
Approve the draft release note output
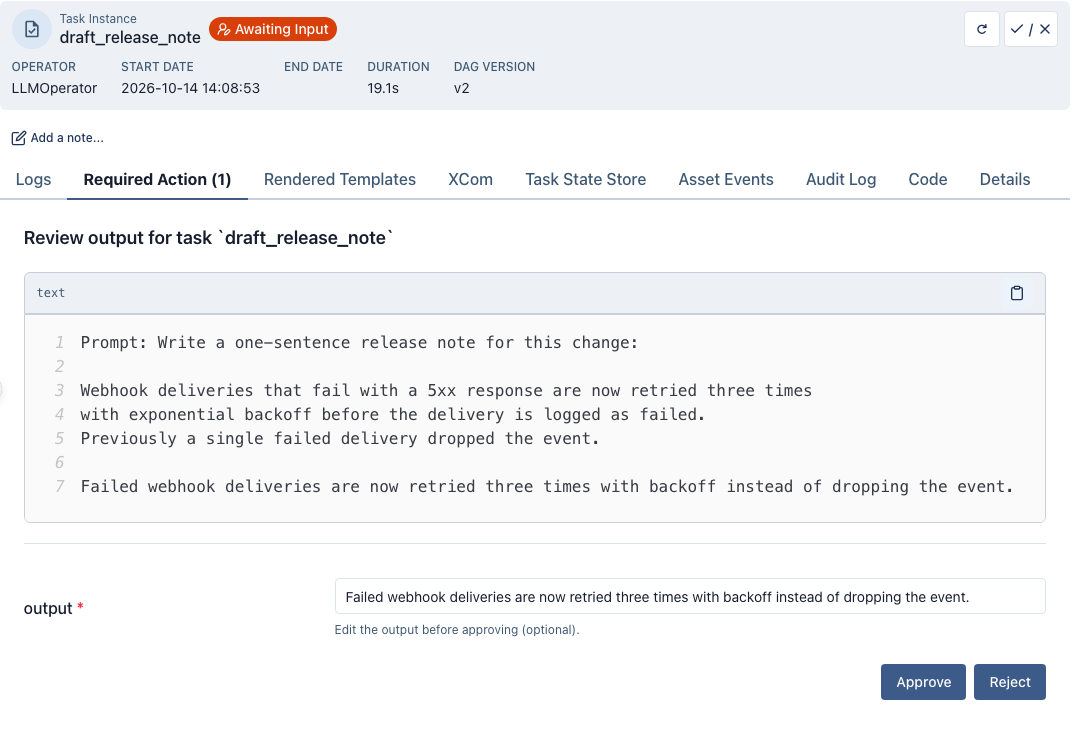click(x=923, y=682)
